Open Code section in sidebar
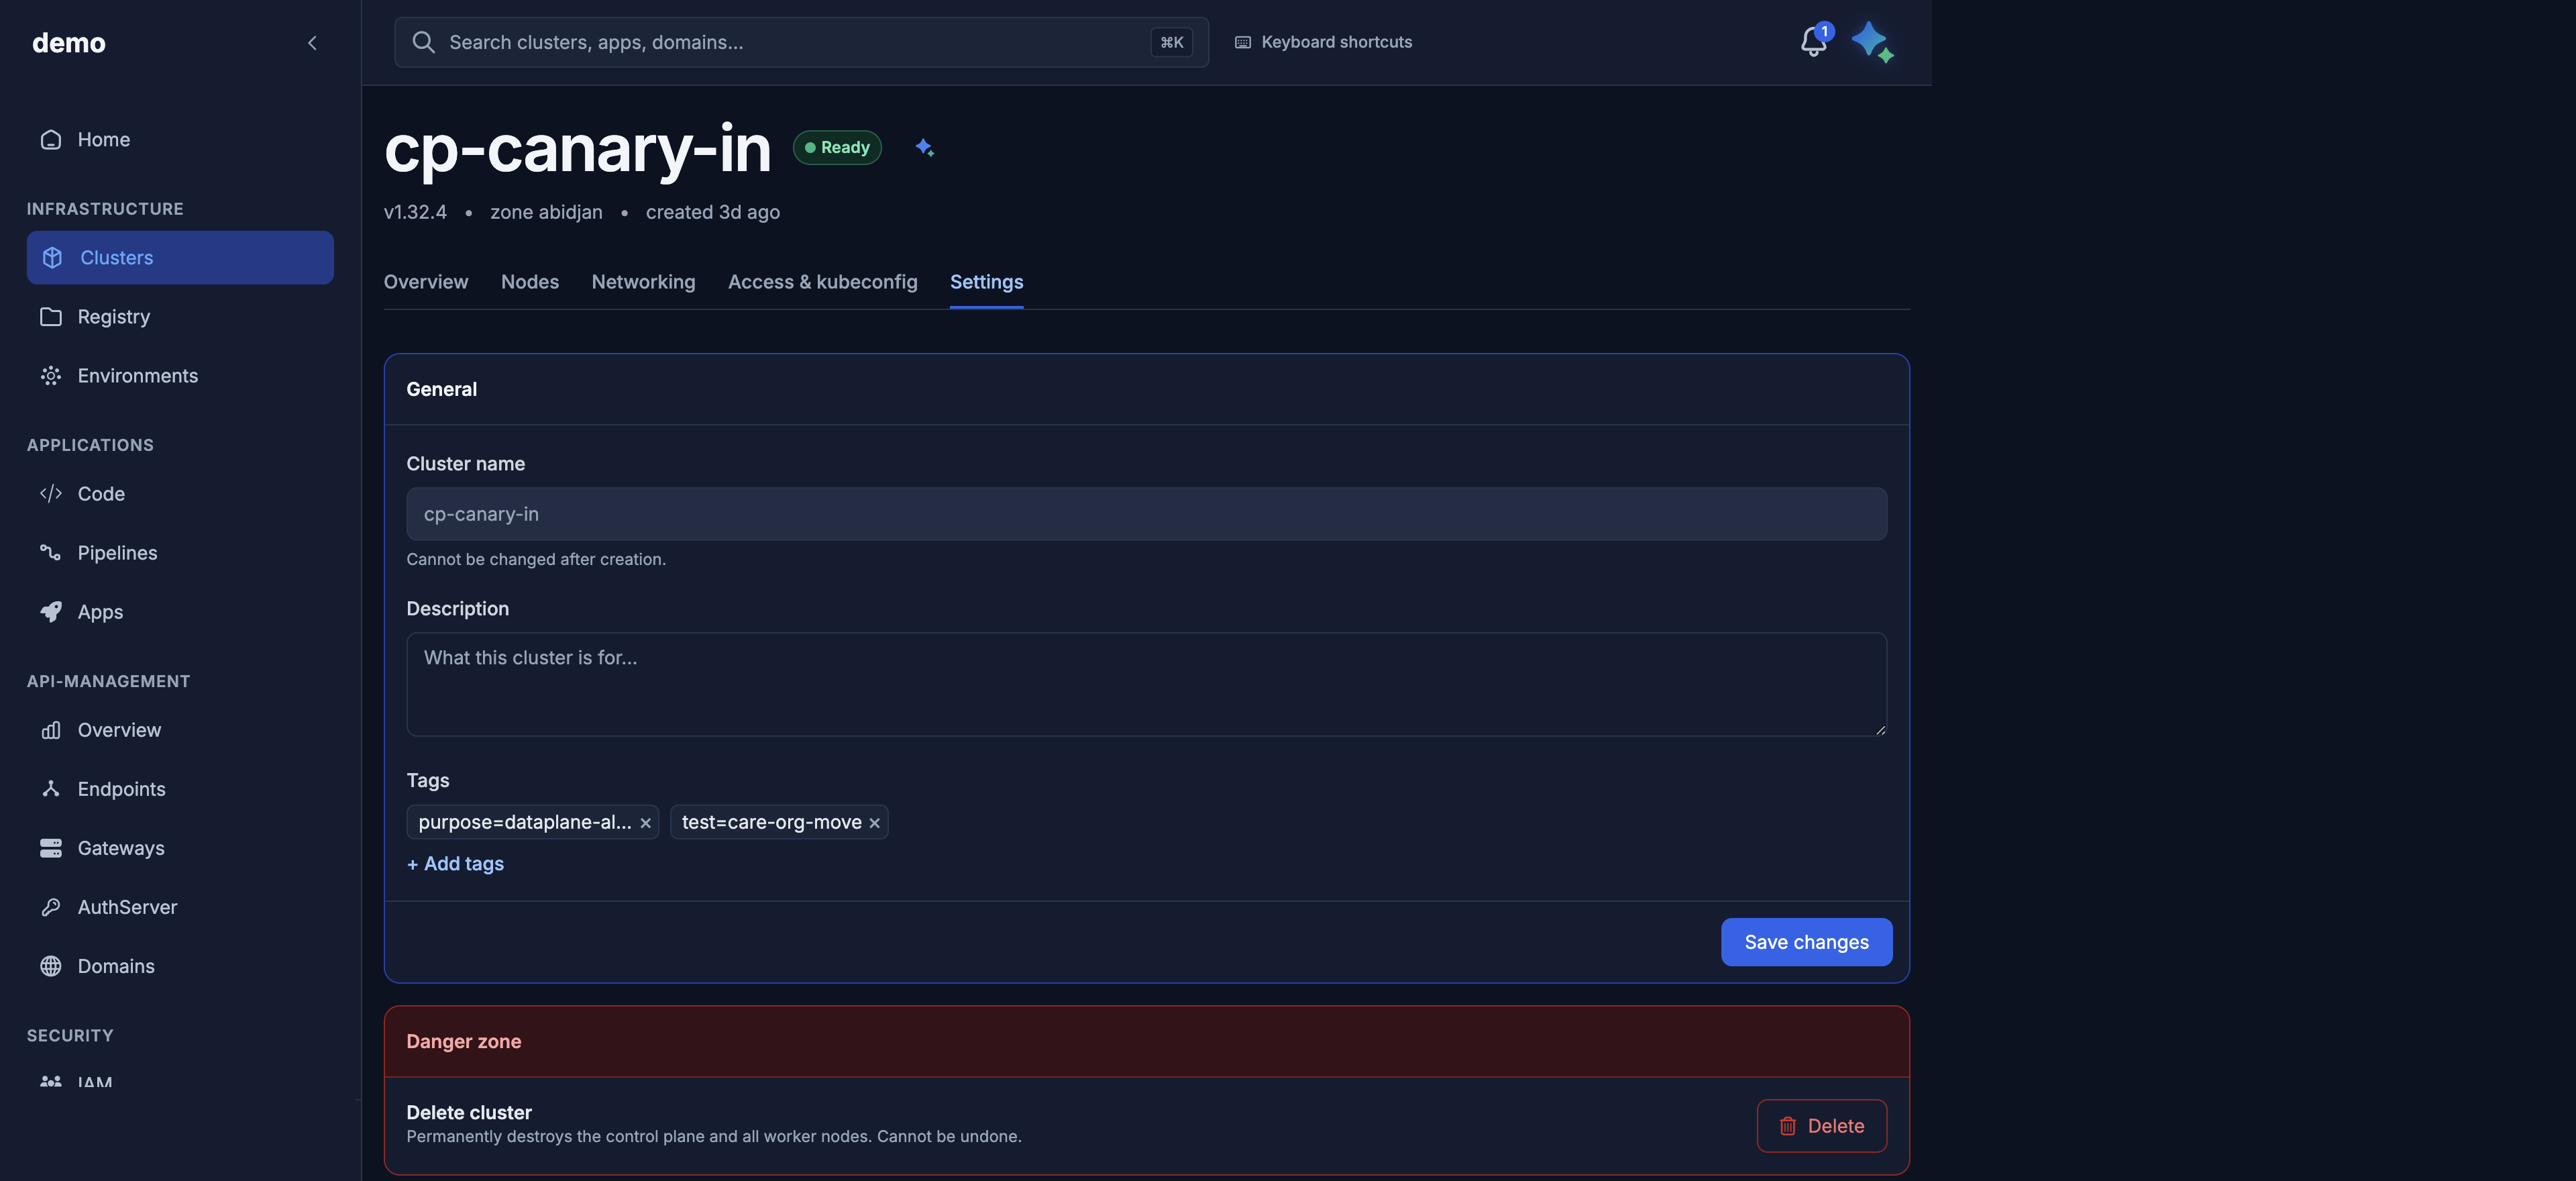This screenshot has height=1181, width=2576. tap(180, 494)
